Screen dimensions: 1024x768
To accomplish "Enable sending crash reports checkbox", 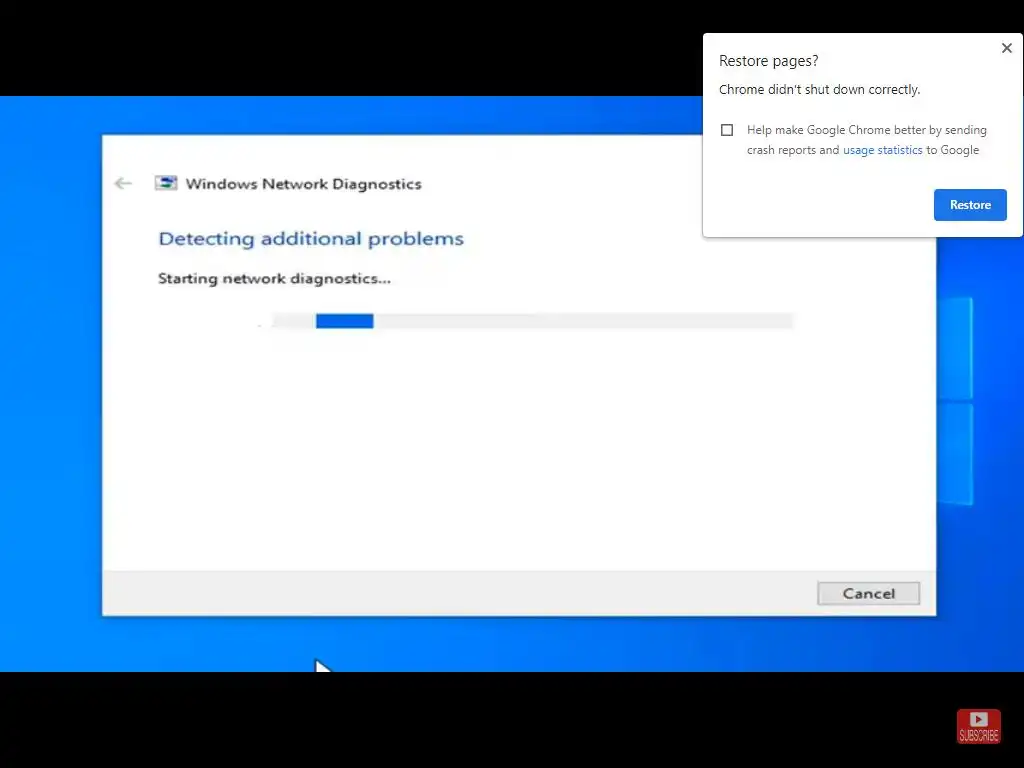I will pyautogui.click(x=727, y=130).
